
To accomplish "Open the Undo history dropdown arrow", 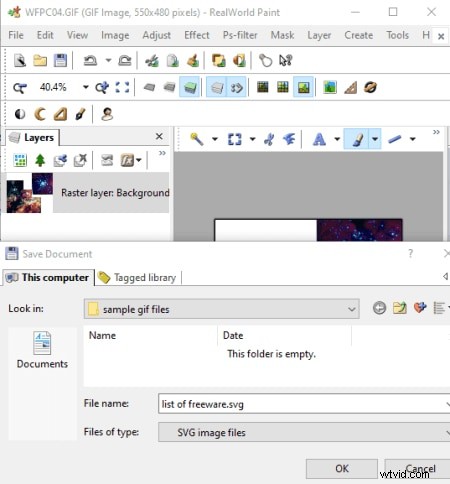I will coord(108,61).
